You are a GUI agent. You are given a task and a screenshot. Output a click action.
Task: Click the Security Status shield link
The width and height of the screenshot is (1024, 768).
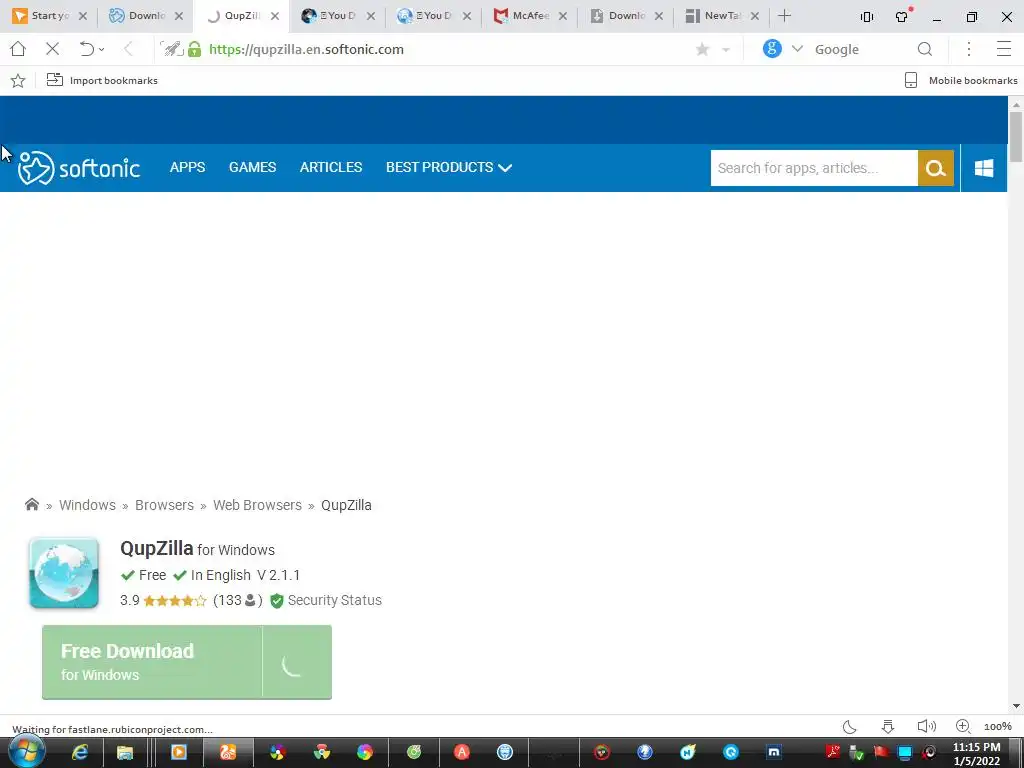tap(326, 600)
